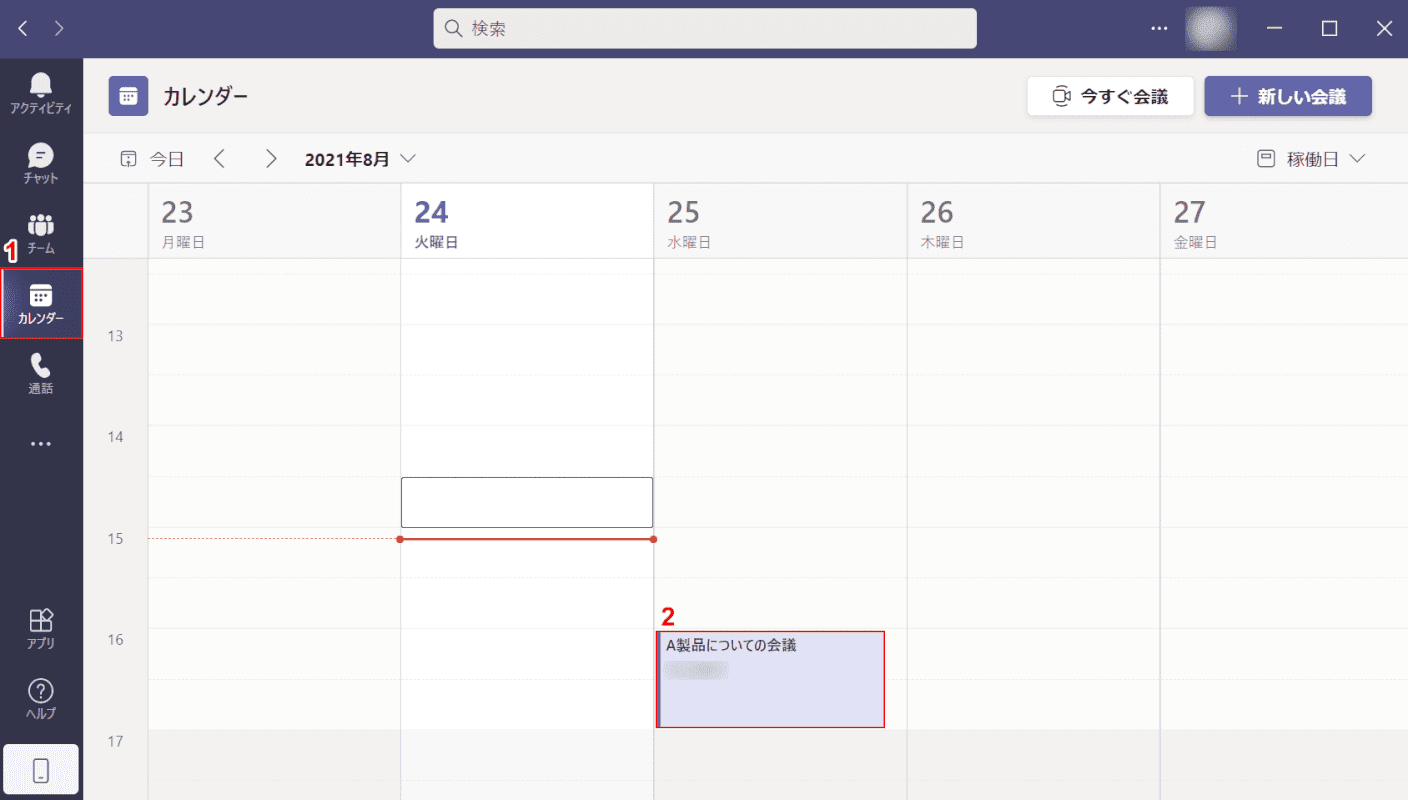1408x800 pixels.
Task: Open the Calls (通話) phone icon
Action: click(41, 374)
